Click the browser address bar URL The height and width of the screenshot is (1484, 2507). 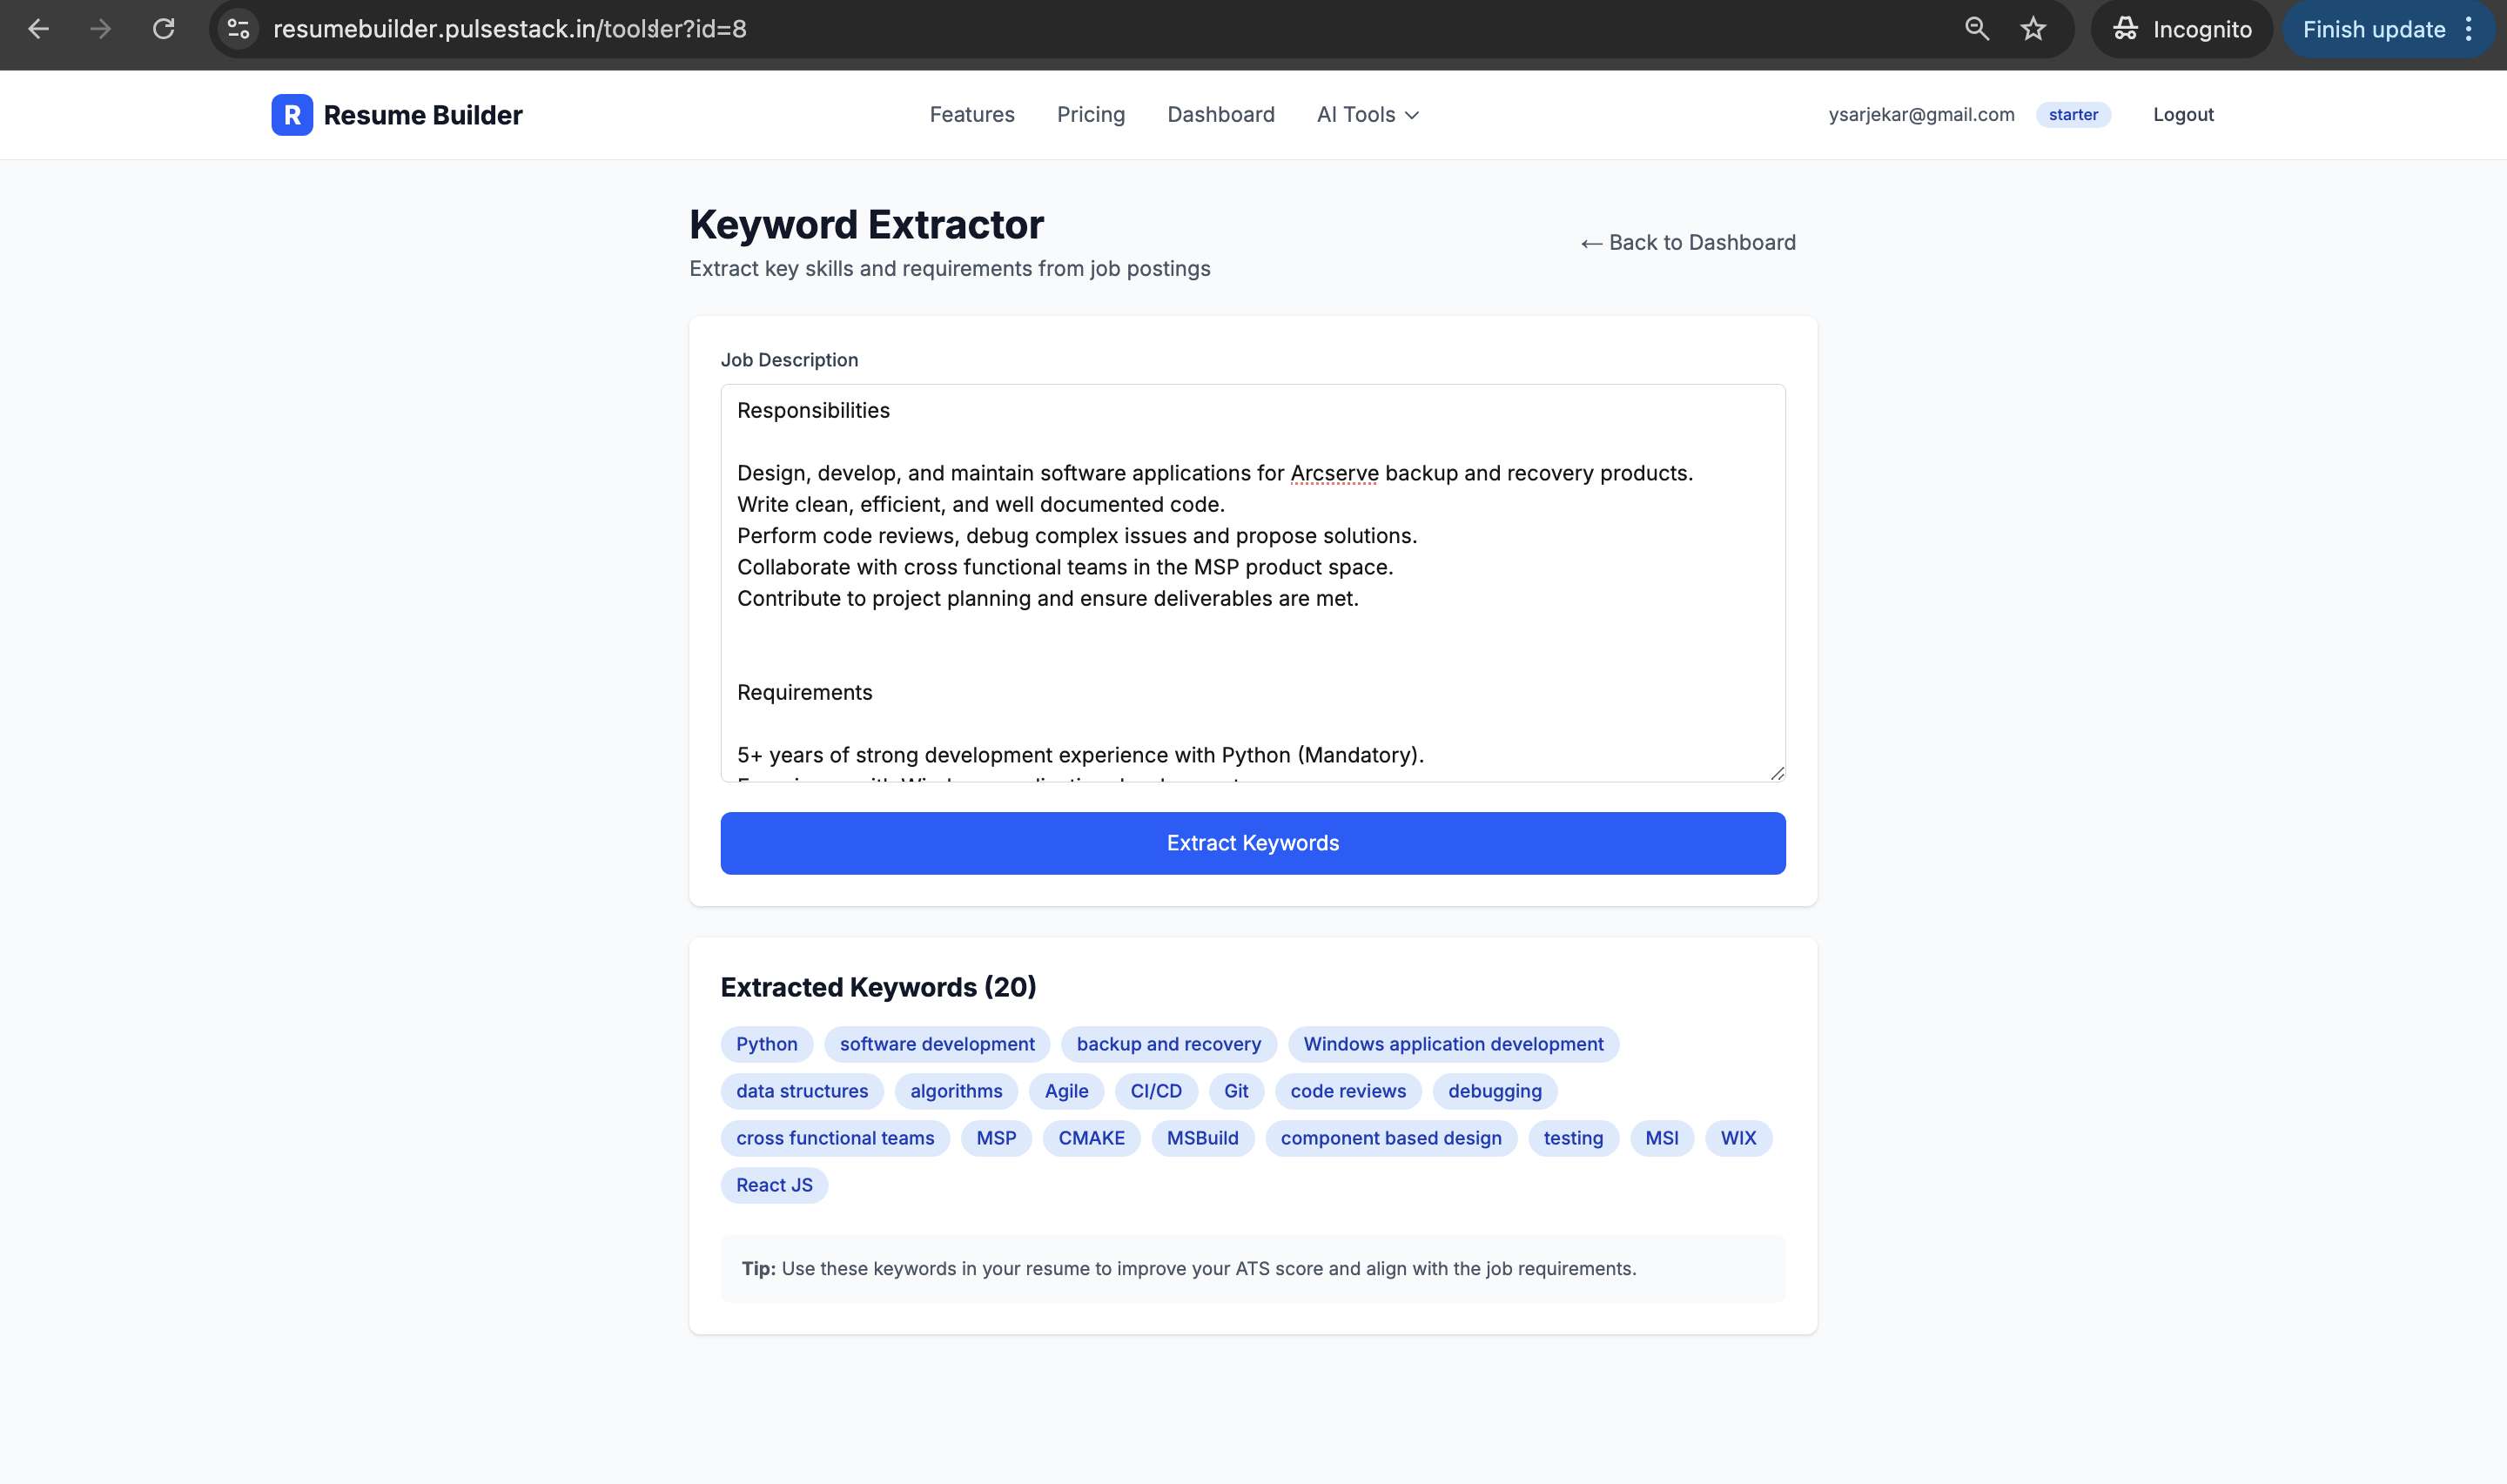(510, 29)
